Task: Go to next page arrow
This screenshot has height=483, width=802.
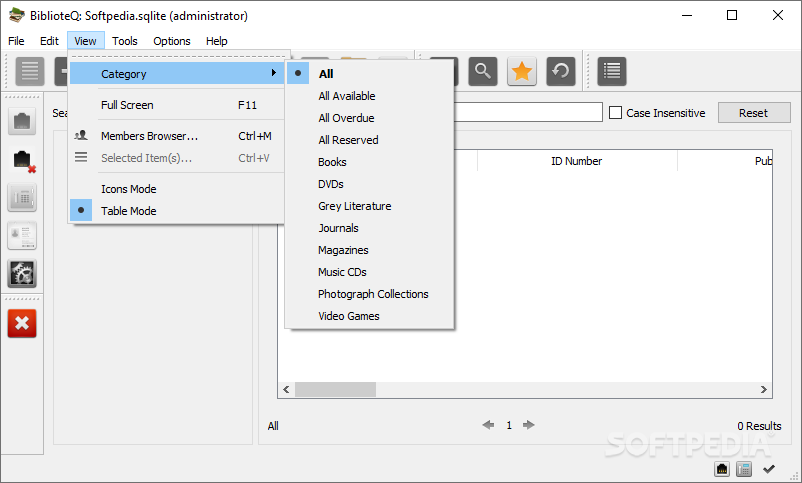Action: pyautogui.click(x=529, y=425)
